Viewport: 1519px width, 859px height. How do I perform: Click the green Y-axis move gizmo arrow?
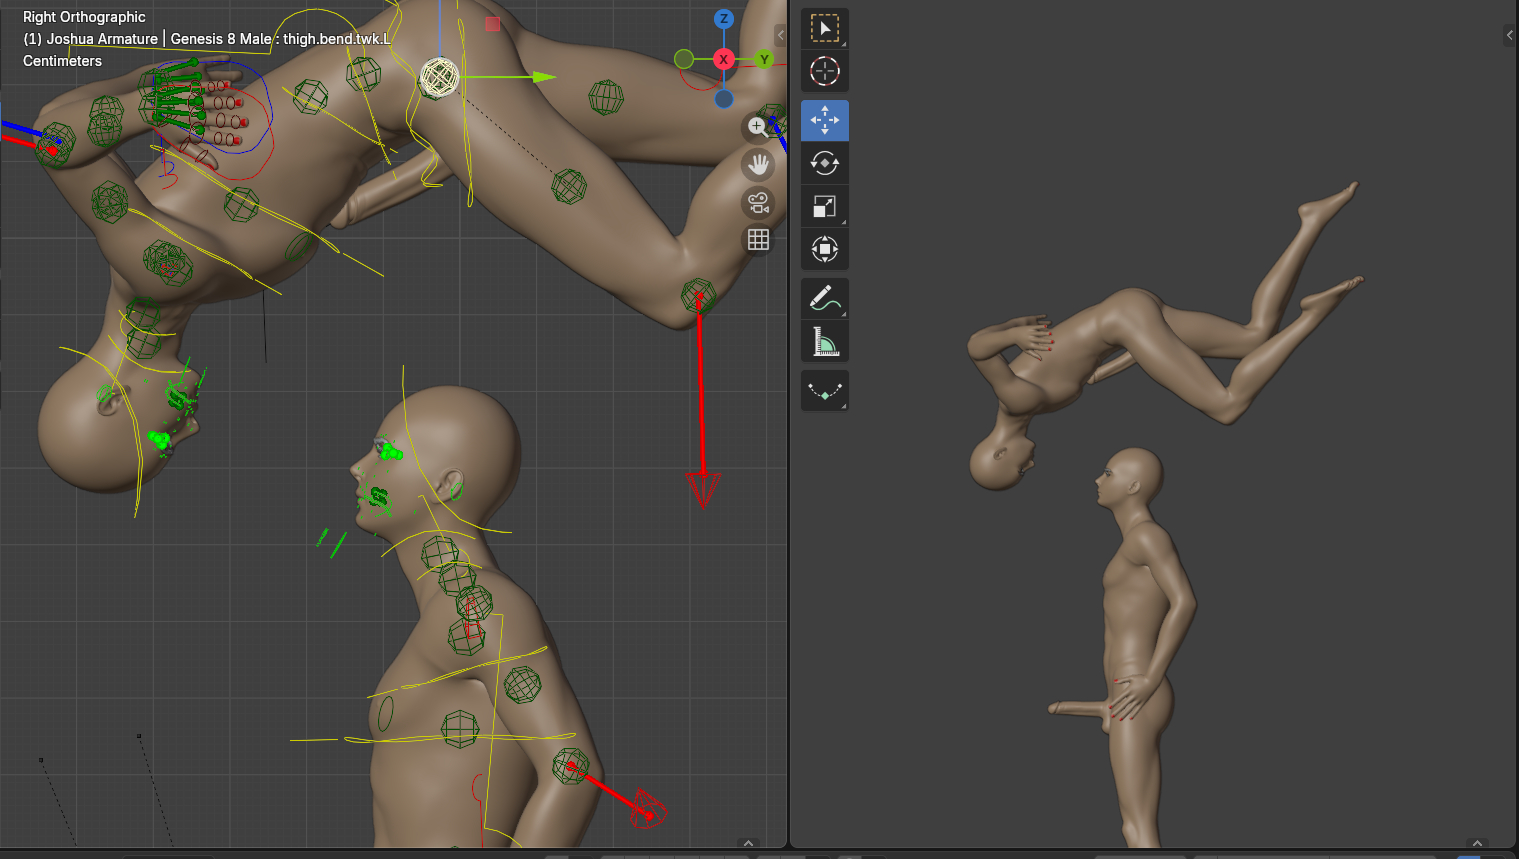click(542, 77)
